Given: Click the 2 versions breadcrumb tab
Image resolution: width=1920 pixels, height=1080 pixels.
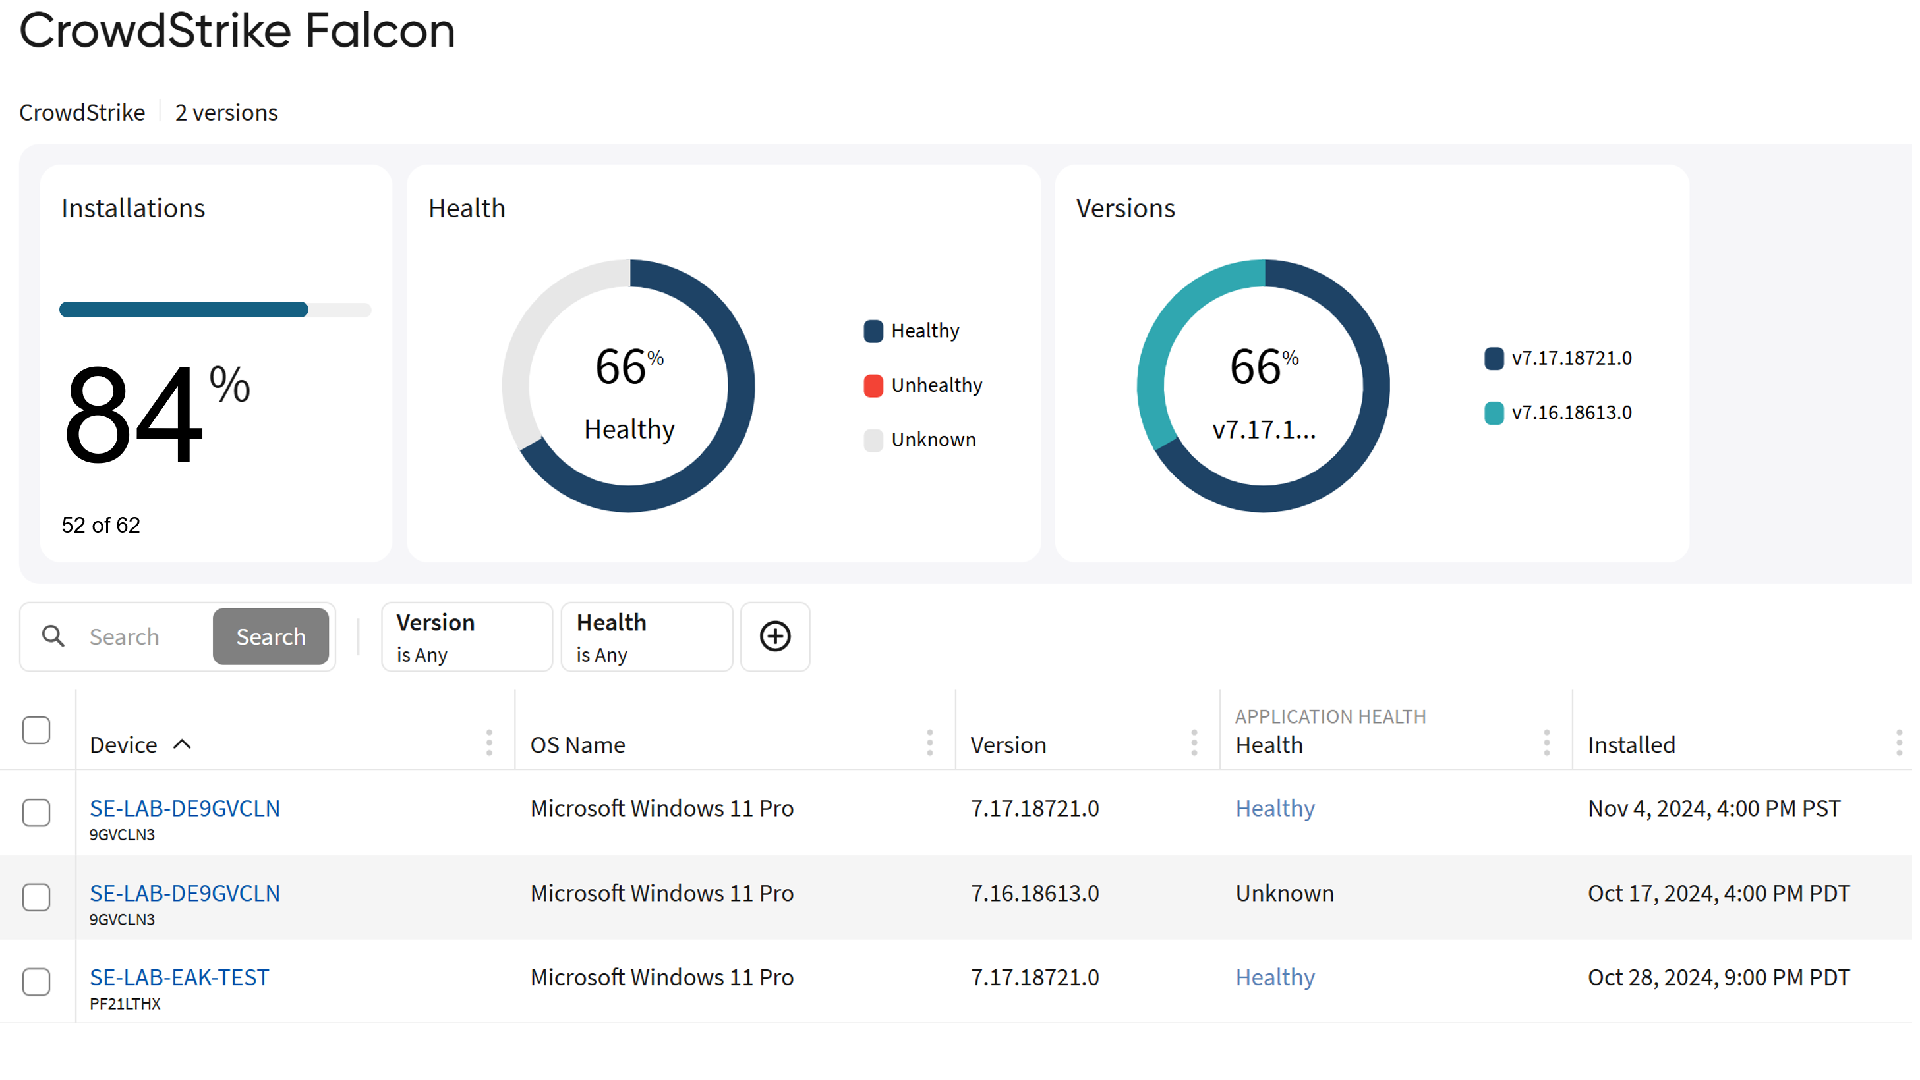Looking at the screenshot, I should 227,112.
